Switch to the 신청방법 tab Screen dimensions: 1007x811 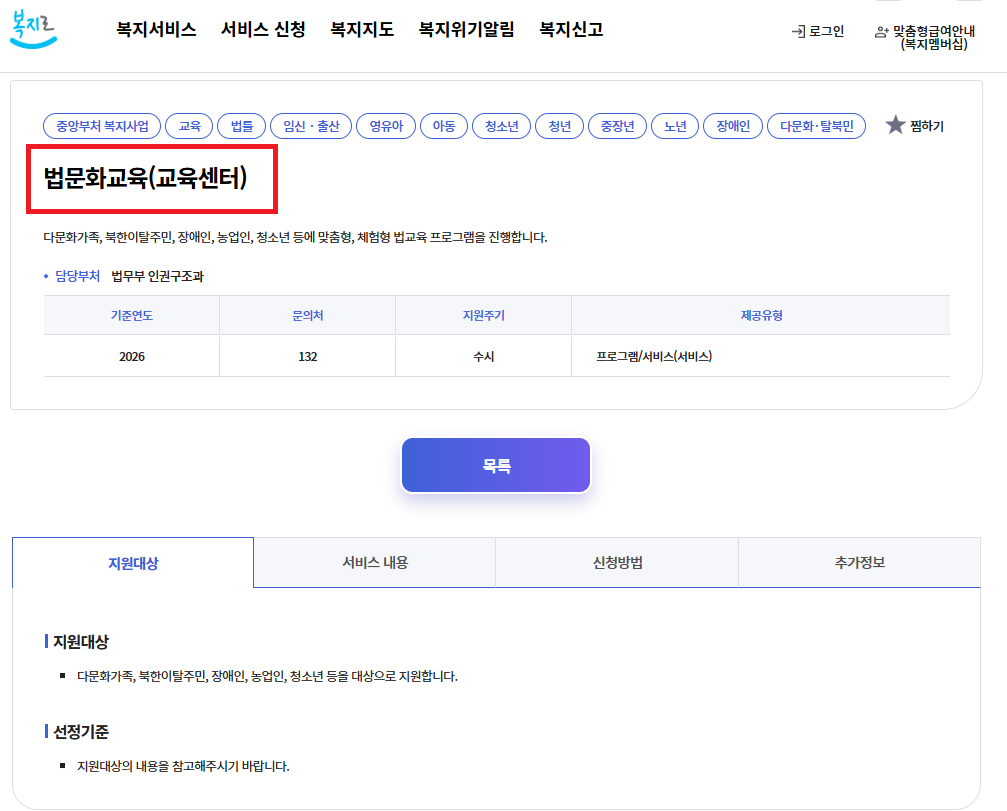[x=617, y=562]
